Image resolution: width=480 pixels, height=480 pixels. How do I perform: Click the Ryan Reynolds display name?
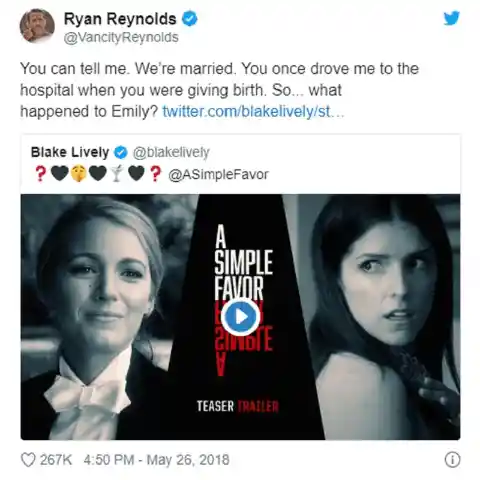(120, 19)
